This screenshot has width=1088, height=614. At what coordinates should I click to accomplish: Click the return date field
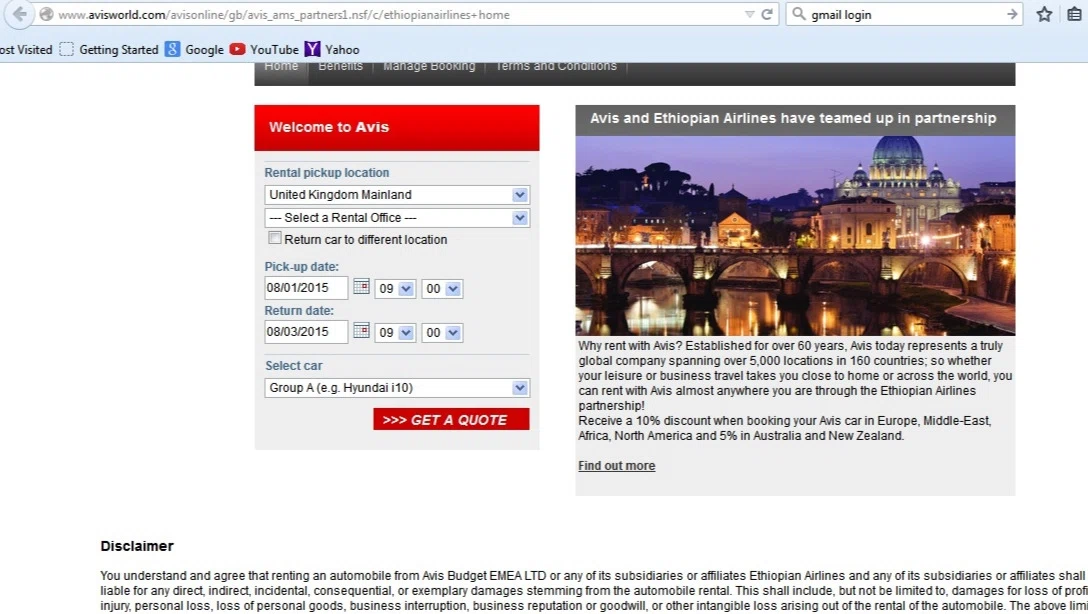(x=306, y=332)
